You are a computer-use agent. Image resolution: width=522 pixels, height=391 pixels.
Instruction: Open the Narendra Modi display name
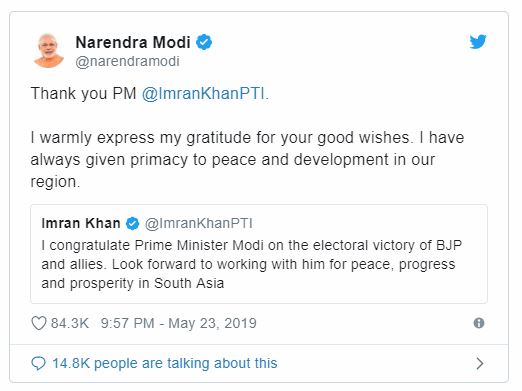pyautogui.click(x=133, y=42)
